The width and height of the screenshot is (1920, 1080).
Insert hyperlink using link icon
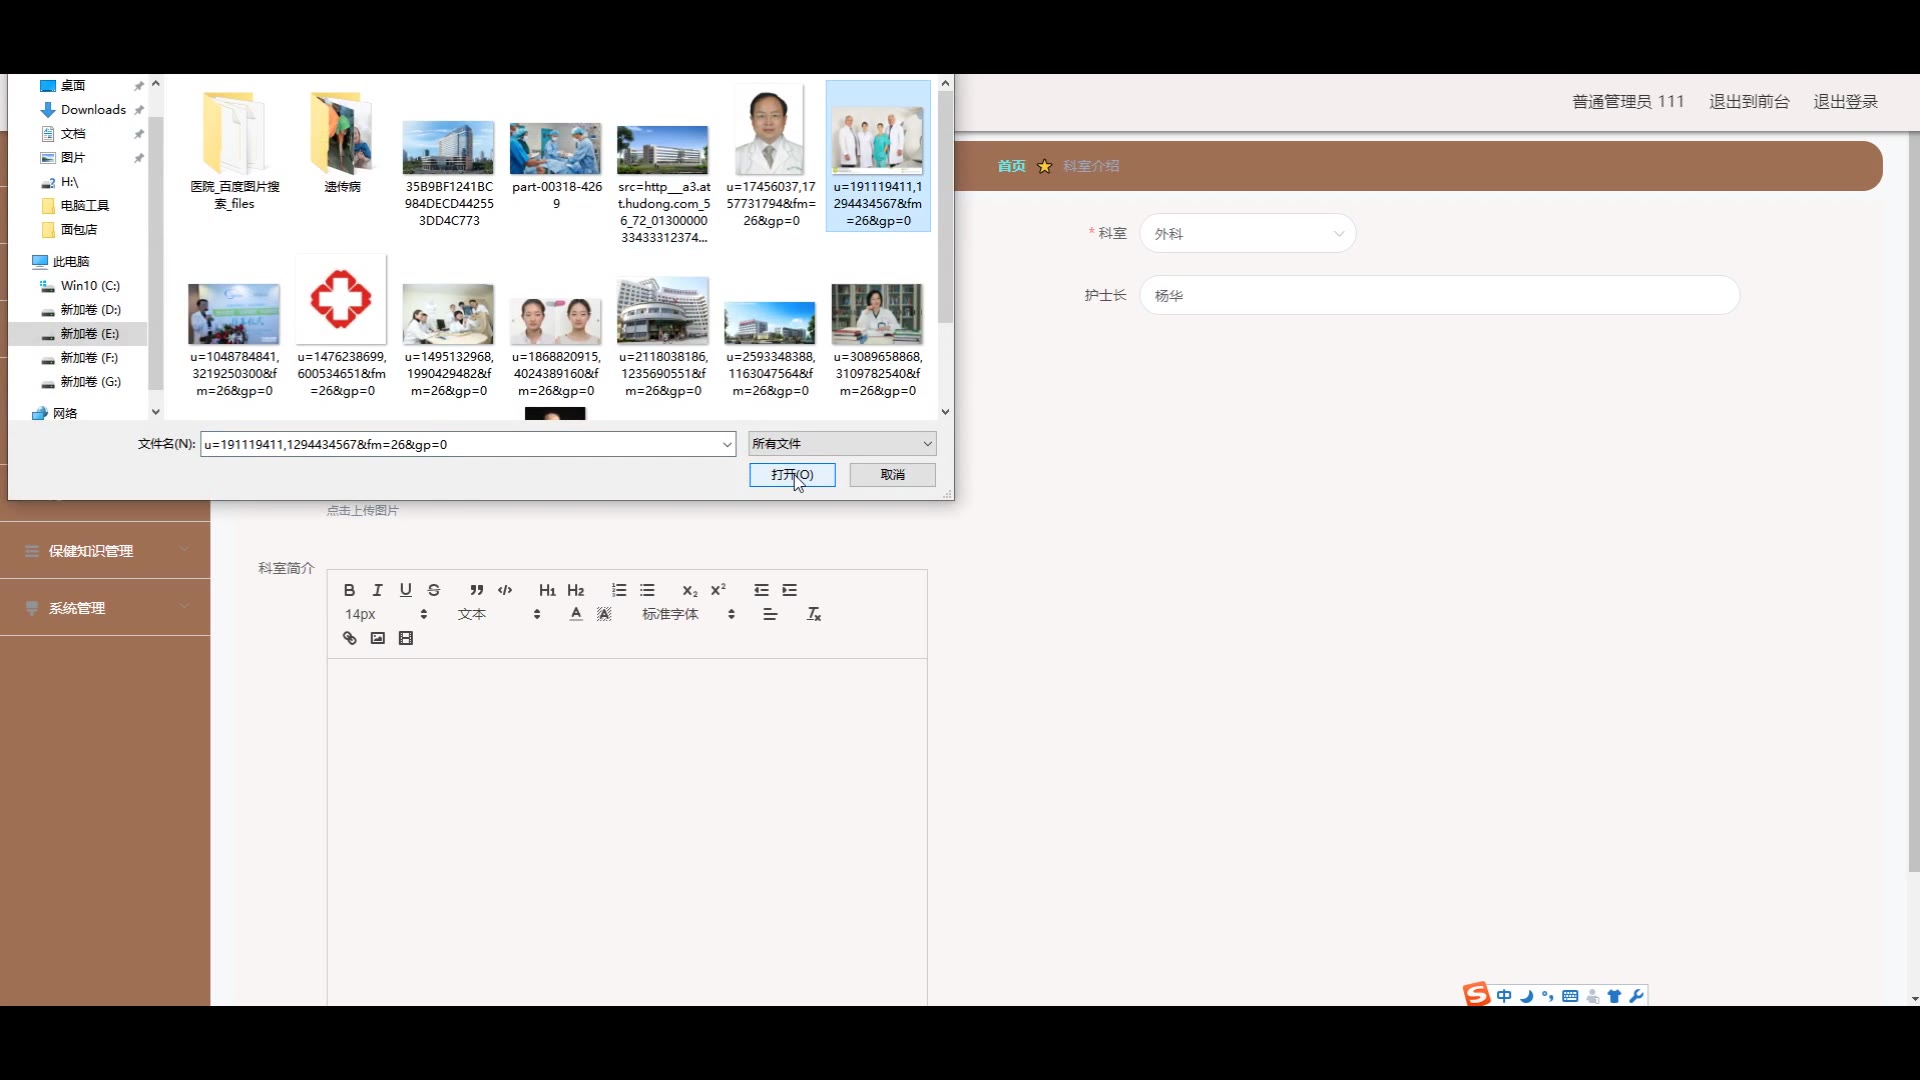[x=349, y=638]
